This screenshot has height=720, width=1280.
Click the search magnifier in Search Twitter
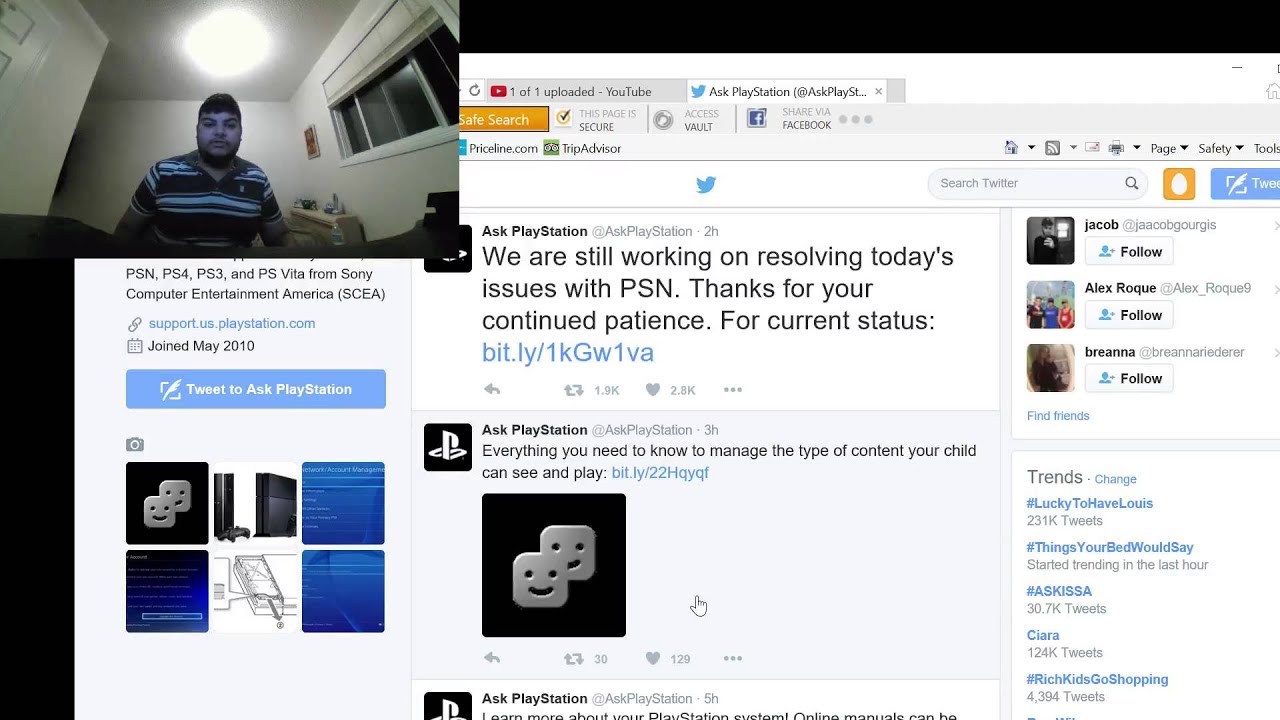[1132, 183]
